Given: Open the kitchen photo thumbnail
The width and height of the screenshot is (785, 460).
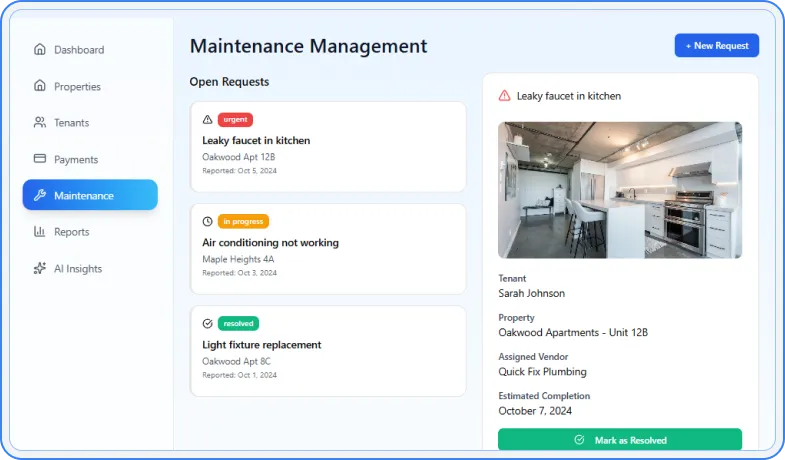Looking at the screenshot, I should [619, 190].
